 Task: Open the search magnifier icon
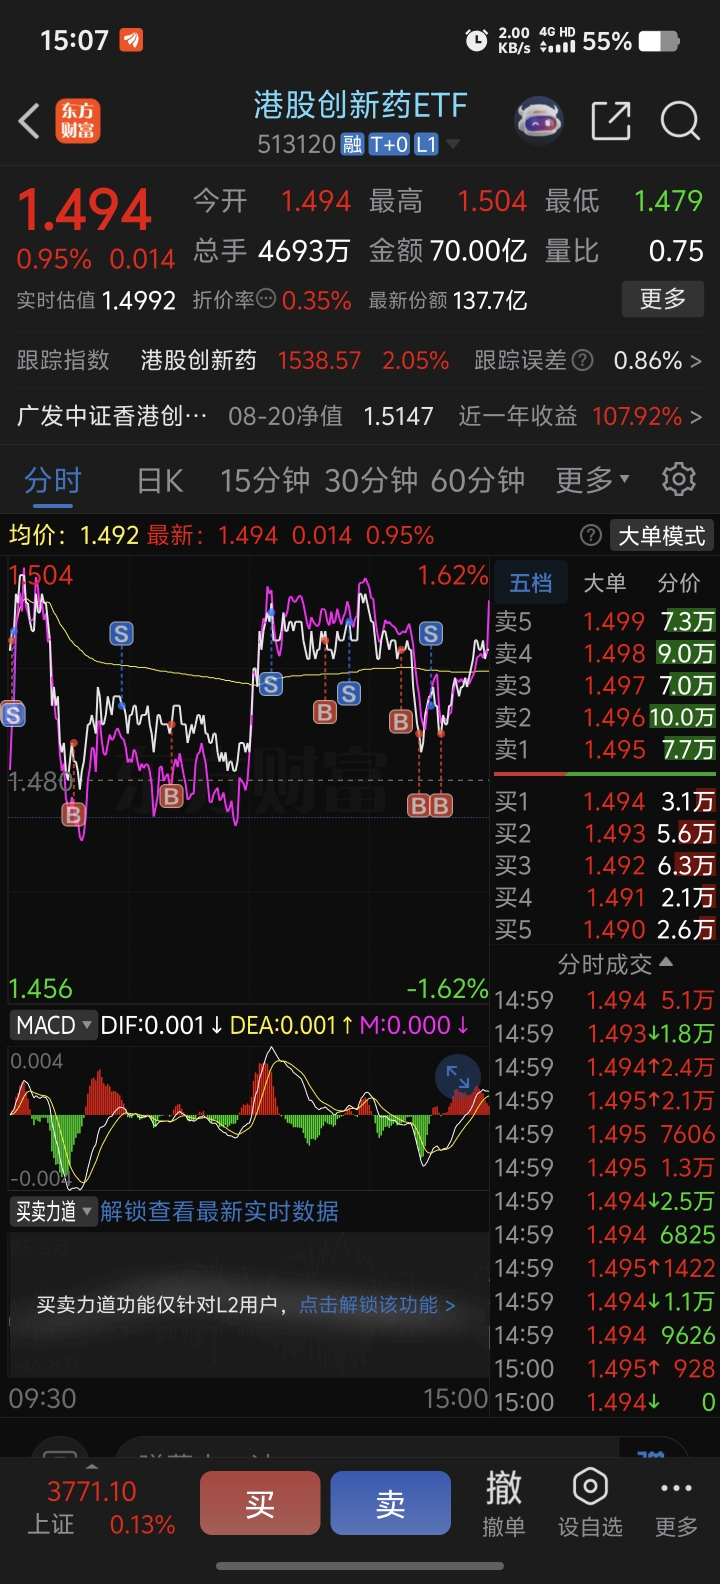[680, 121]
